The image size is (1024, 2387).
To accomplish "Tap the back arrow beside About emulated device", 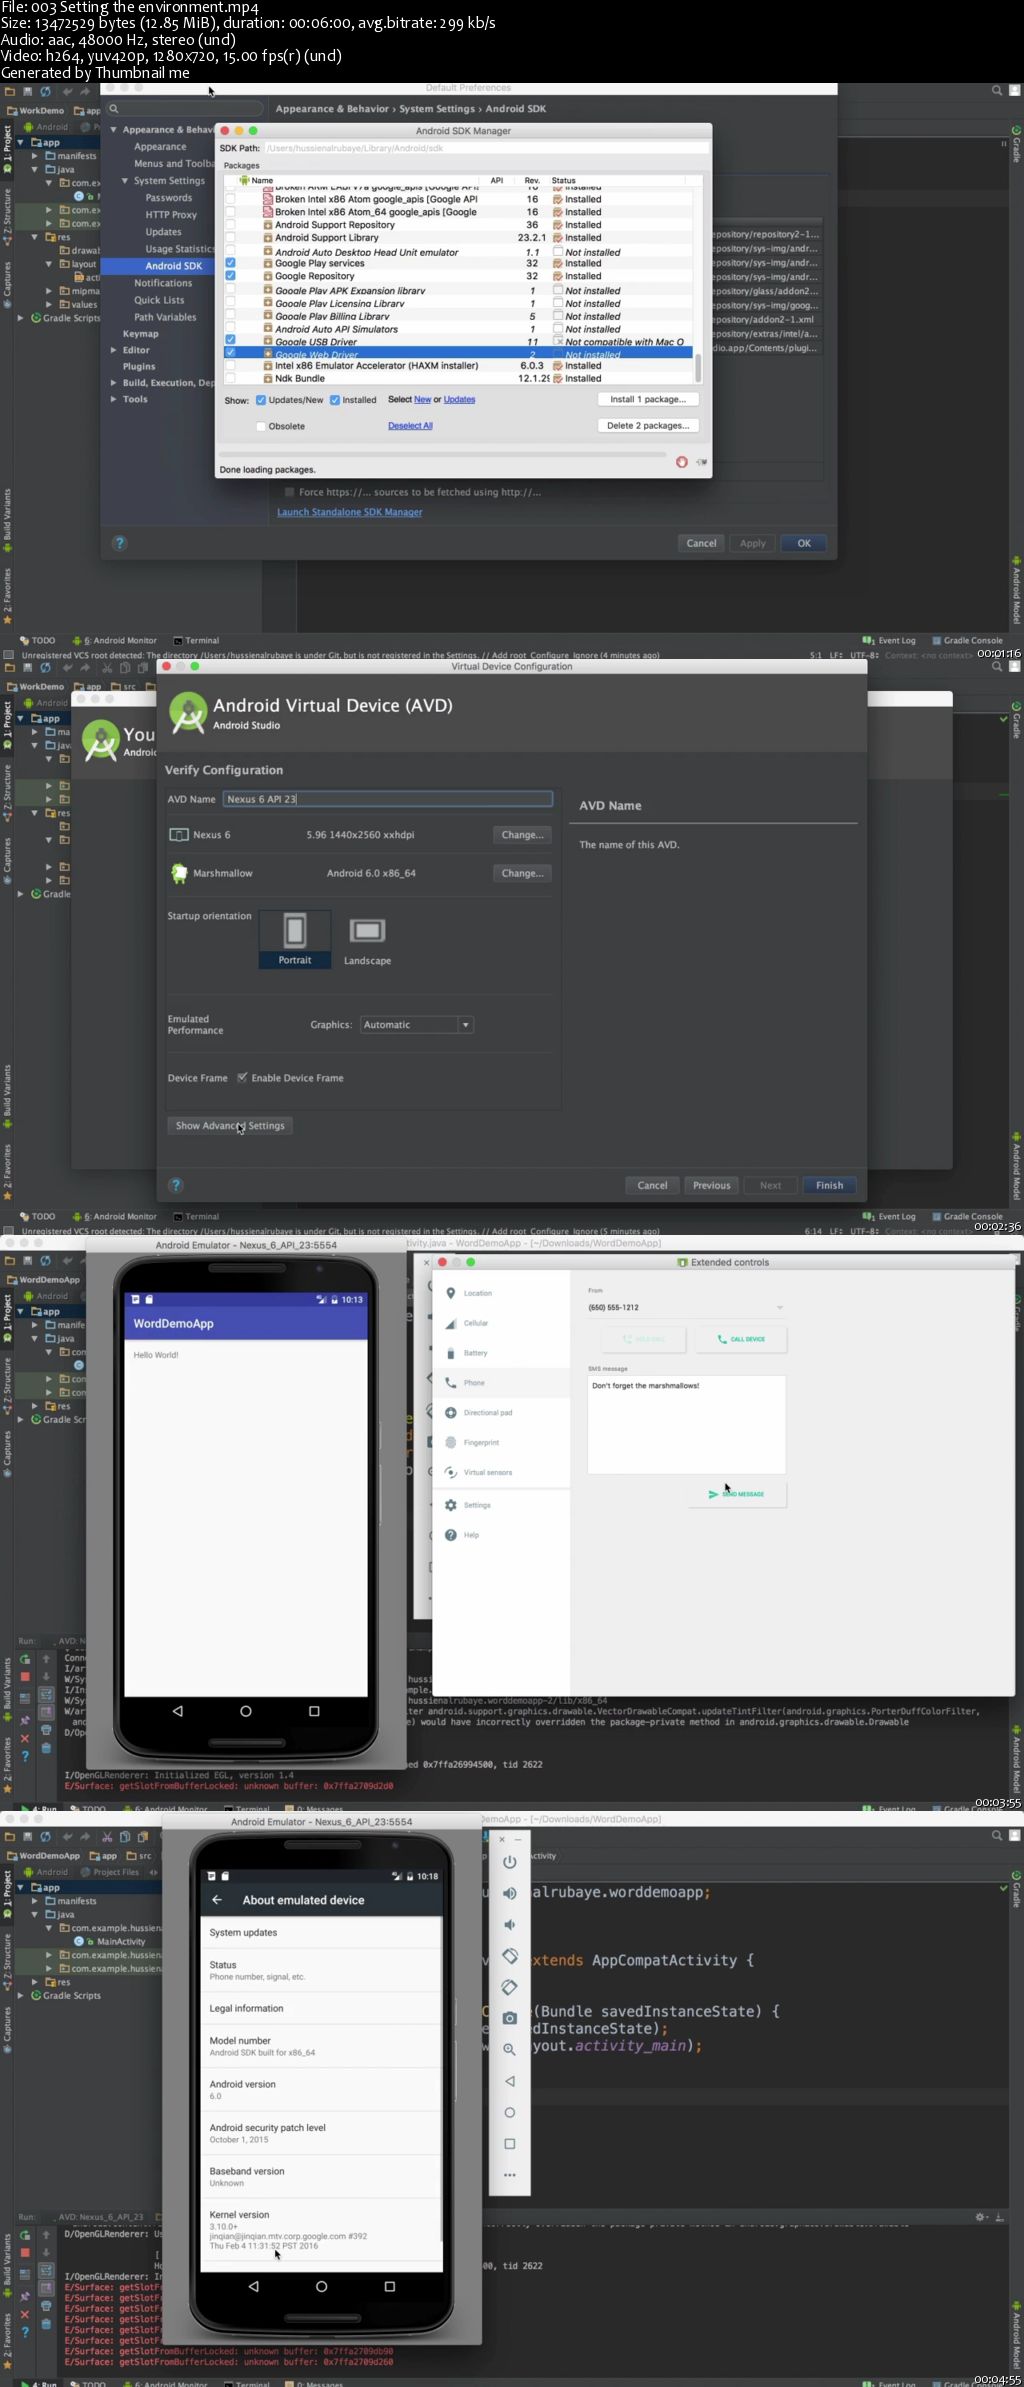I will tap(217, 1900).
